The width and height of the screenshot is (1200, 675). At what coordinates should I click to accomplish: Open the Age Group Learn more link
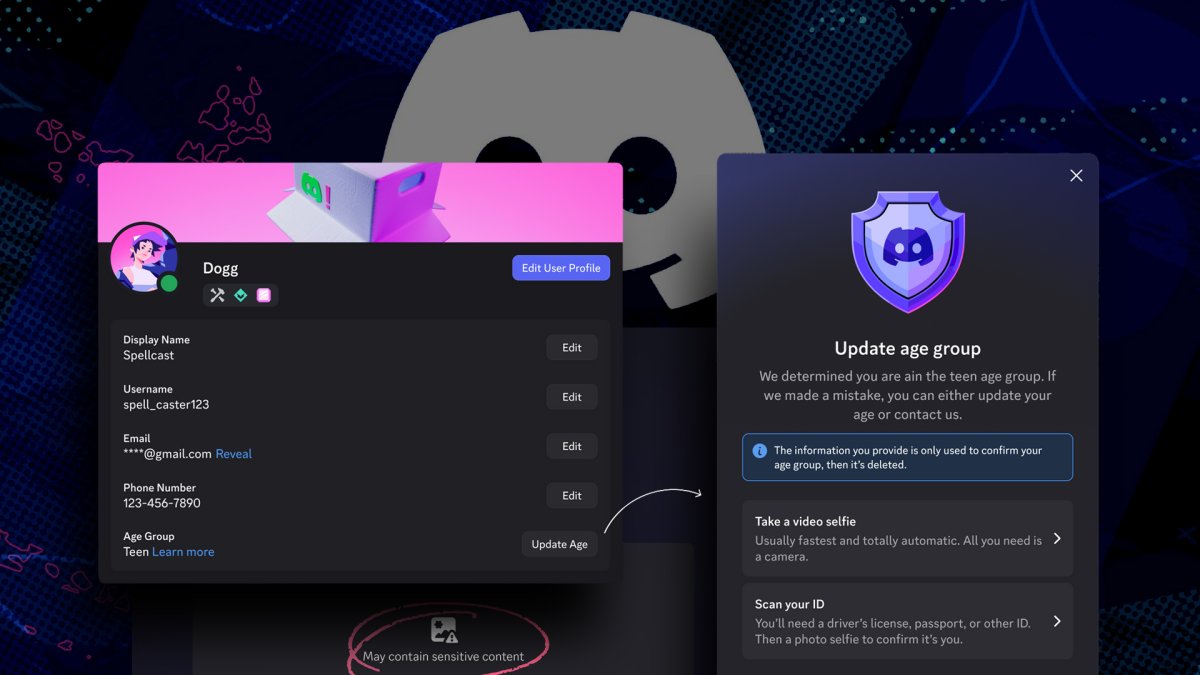pos(183,551)
